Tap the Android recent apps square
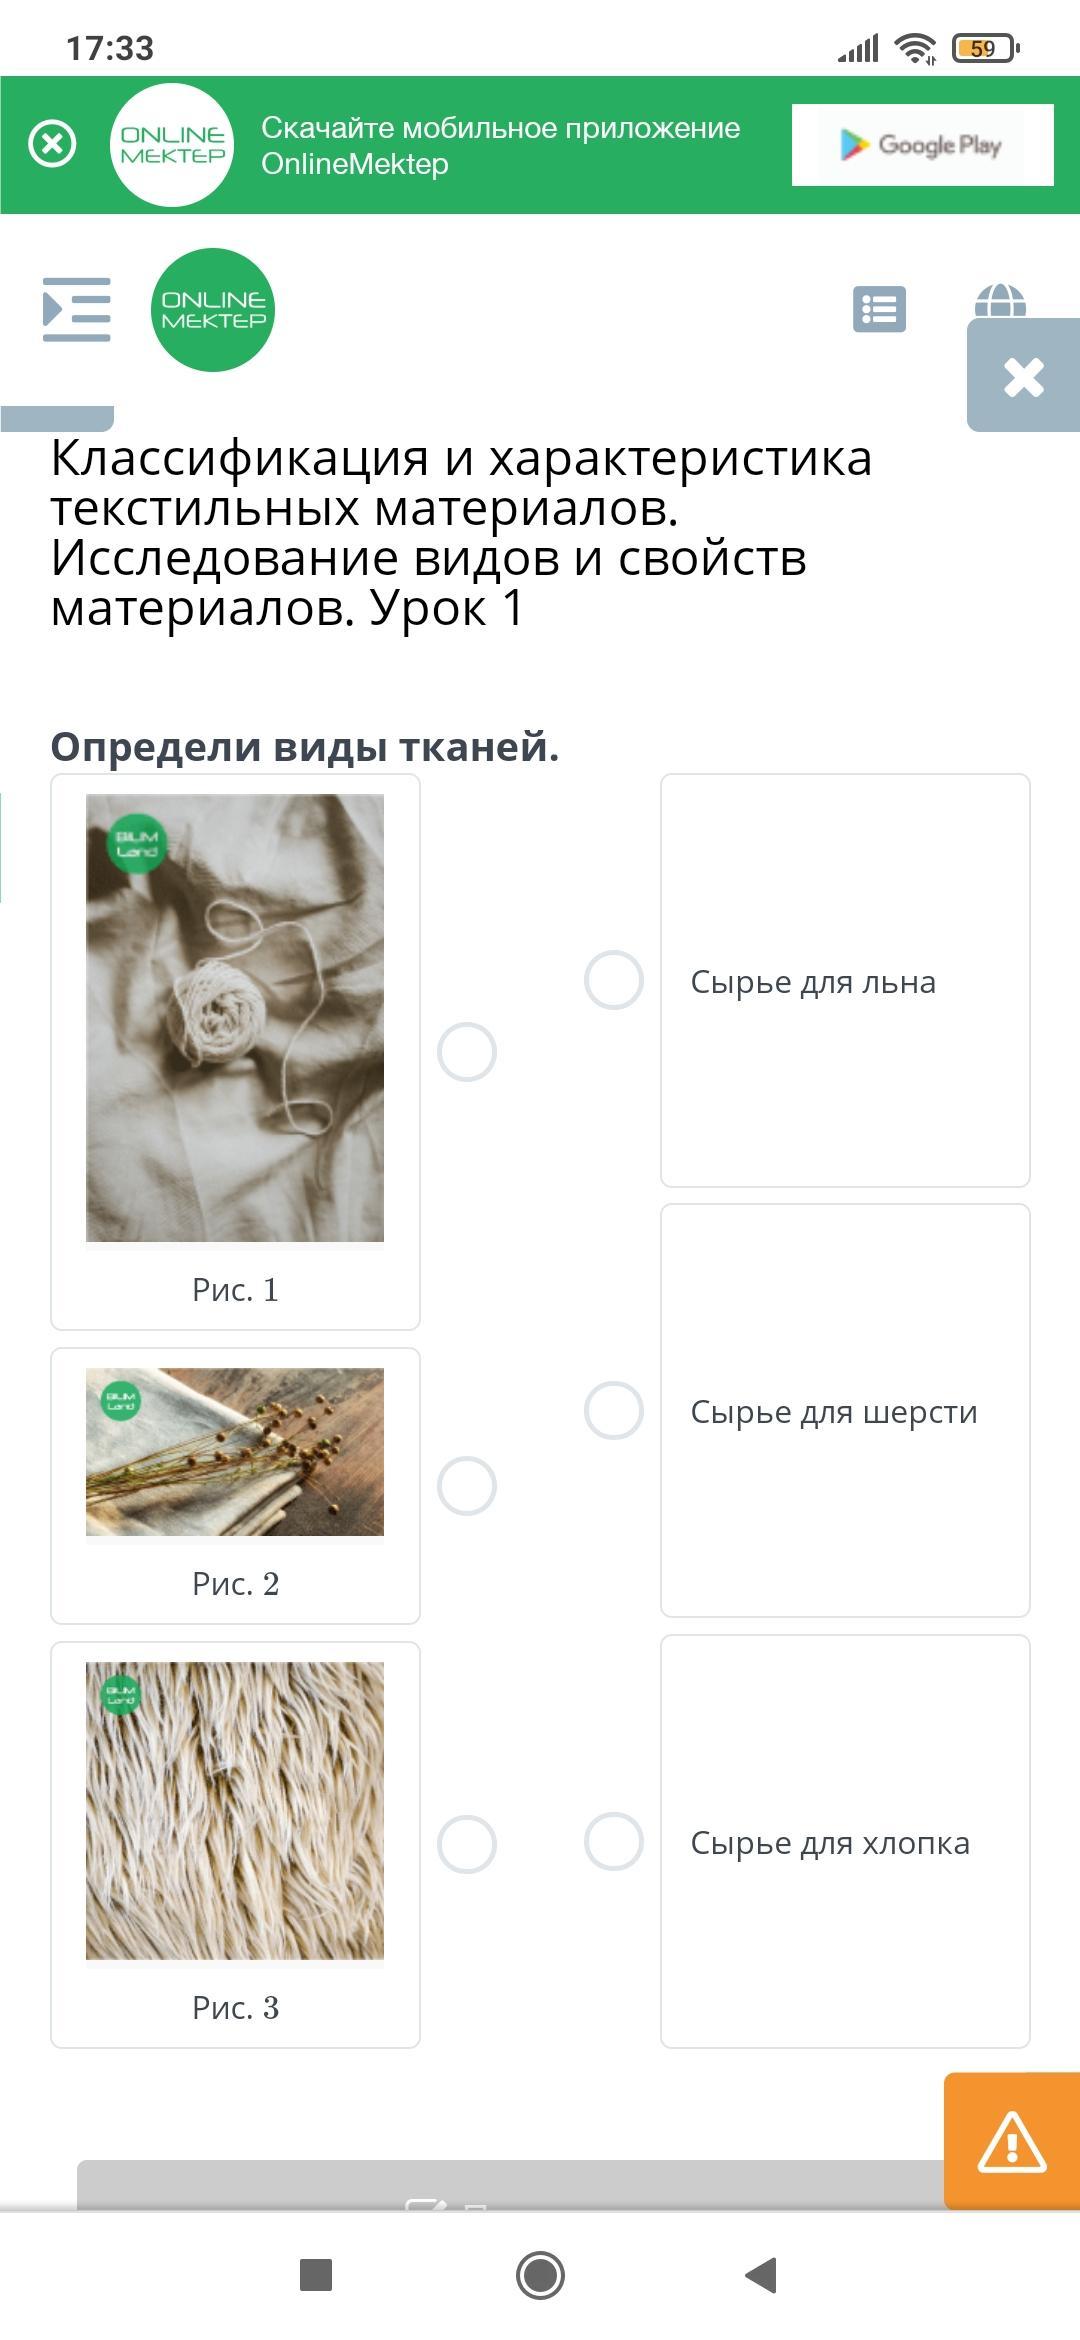1080x2340 pixels. [316, 2275]
